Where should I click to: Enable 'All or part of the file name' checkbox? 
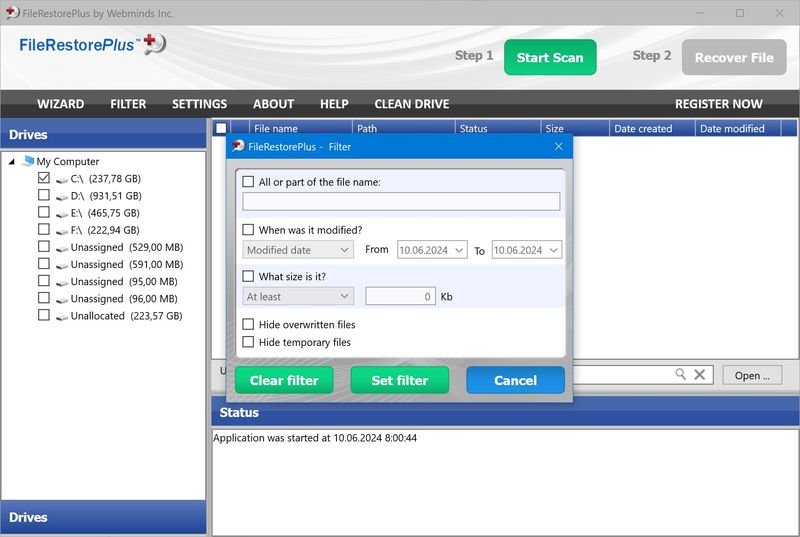248,182
